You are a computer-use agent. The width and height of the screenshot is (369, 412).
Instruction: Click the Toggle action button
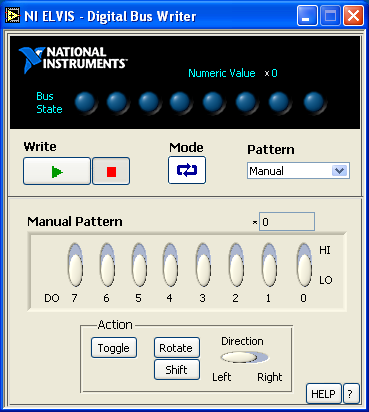pos(114,348)
